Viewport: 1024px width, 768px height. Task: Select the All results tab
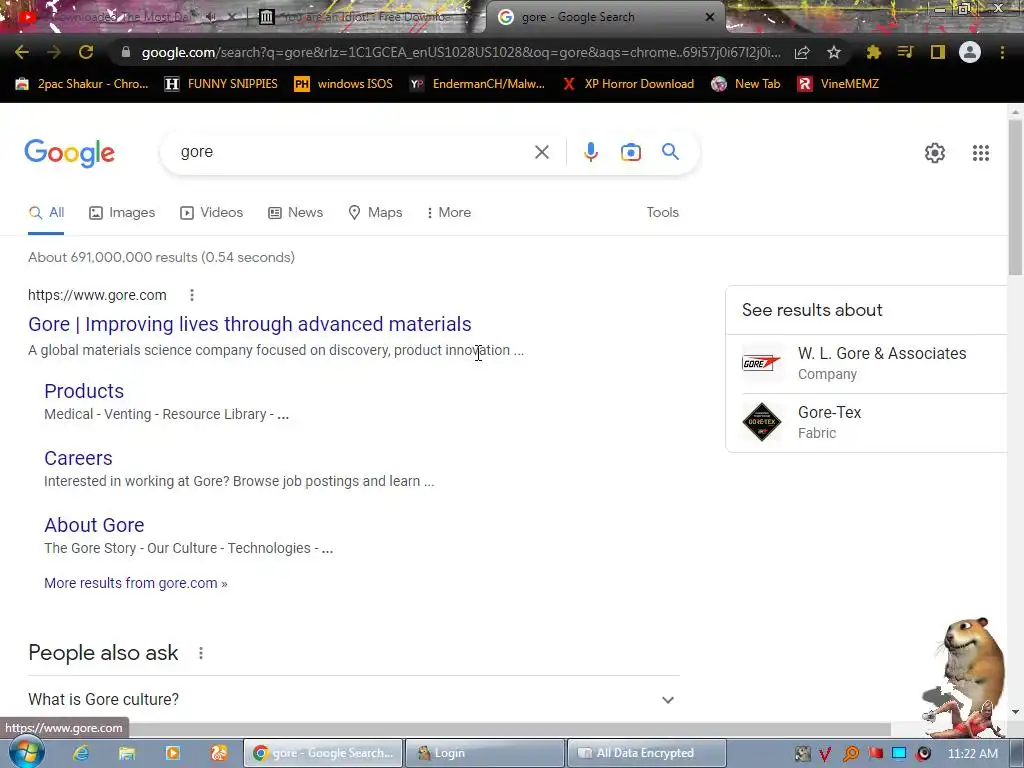46,212
